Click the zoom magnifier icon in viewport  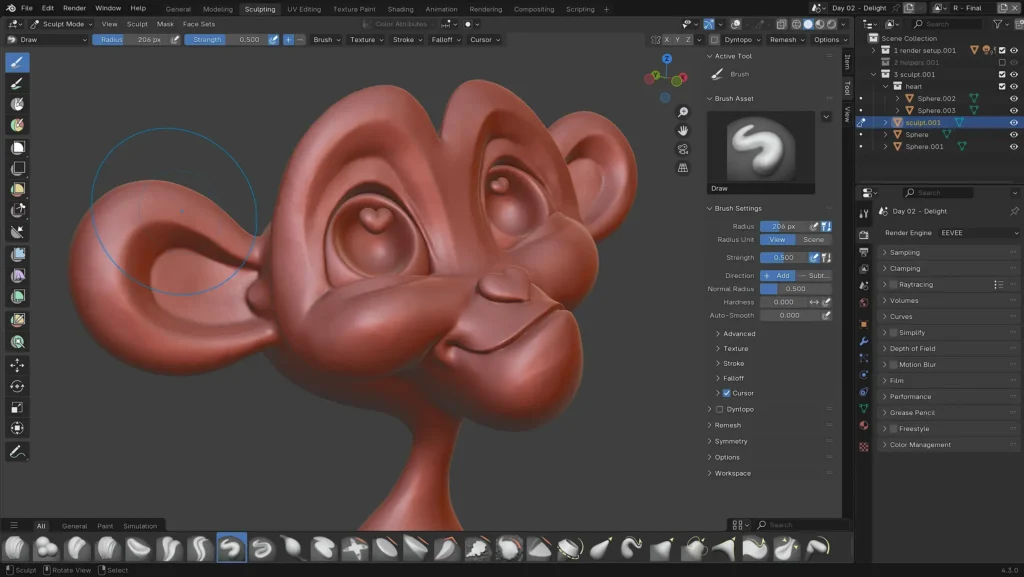point(683,112)
